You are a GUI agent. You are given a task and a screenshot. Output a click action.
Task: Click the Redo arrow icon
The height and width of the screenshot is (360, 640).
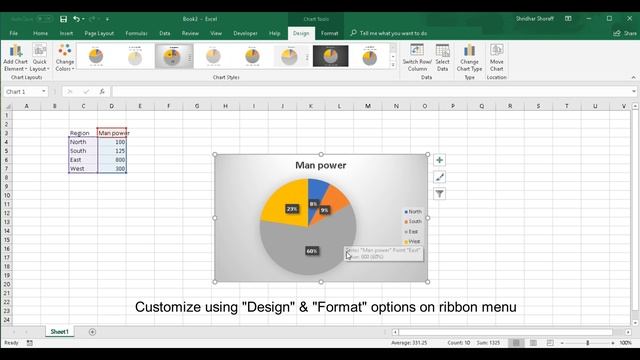[x=92, y=19]
